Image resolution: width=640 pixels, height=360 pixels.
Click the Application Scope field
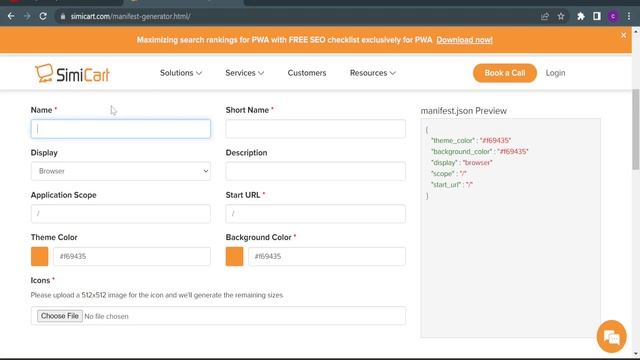pos(120,213)
